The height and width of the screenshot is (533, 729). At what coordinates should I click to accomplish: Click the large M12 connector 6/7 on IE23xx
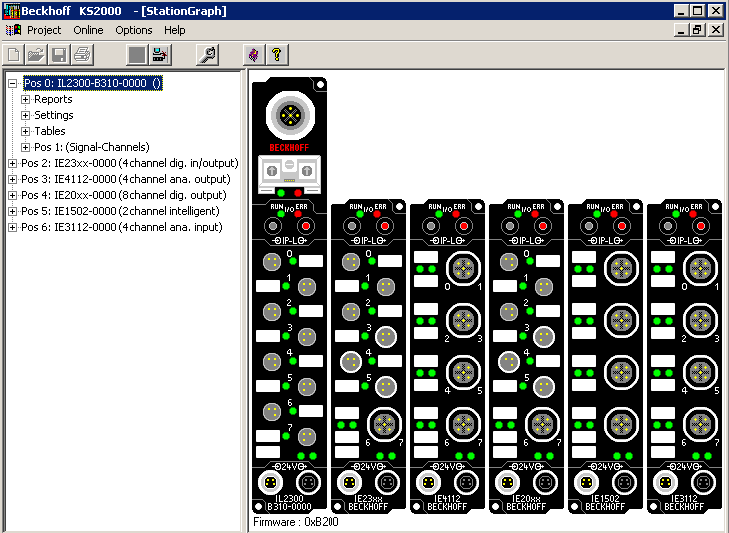(384, 424)
